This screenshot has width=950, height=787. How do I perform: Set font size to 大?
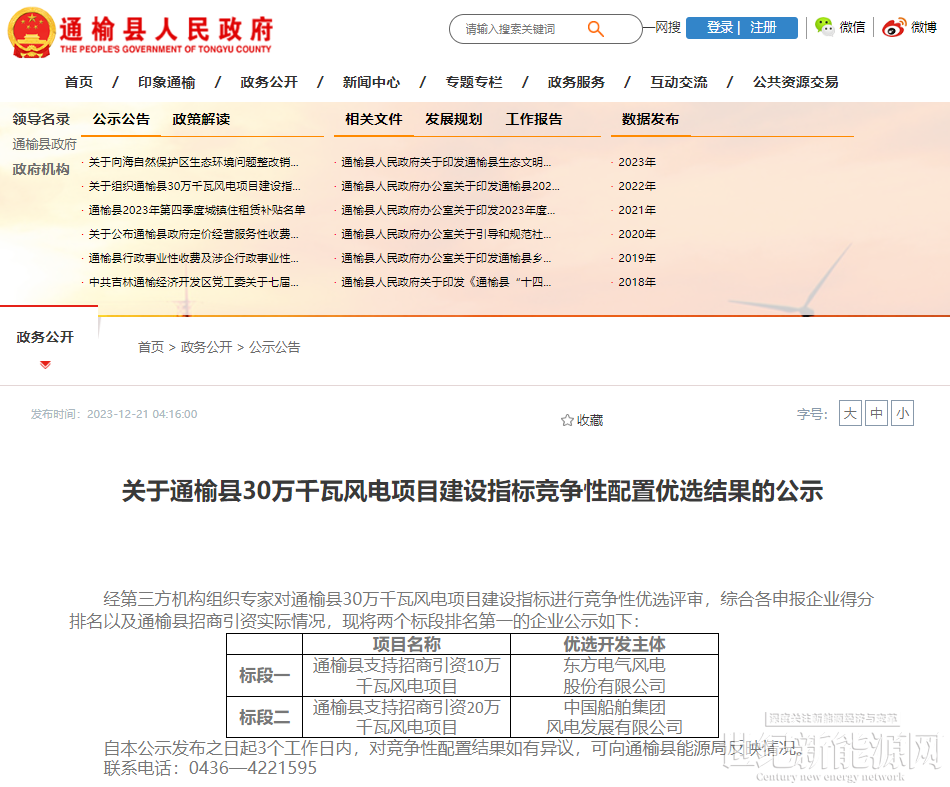[x=850, y=413]
